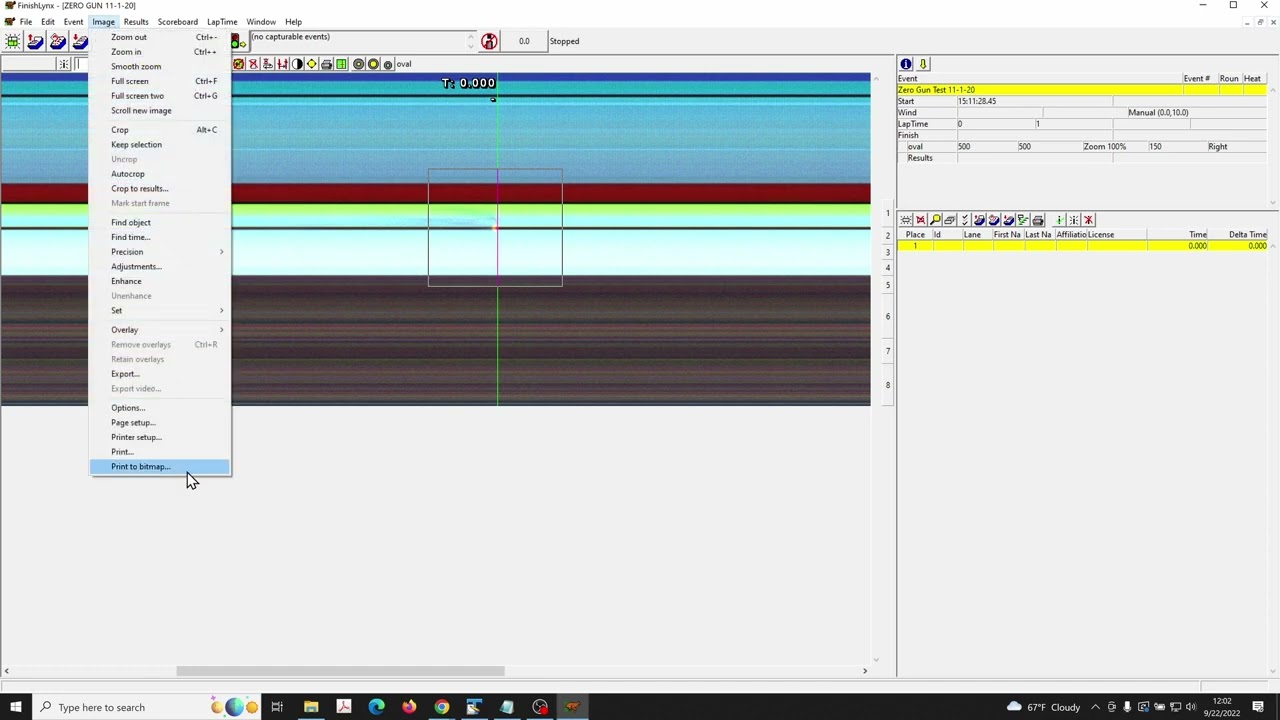Expand the Set submenu
Viewport: 1280px width, 720px height.
pos(160,310)
